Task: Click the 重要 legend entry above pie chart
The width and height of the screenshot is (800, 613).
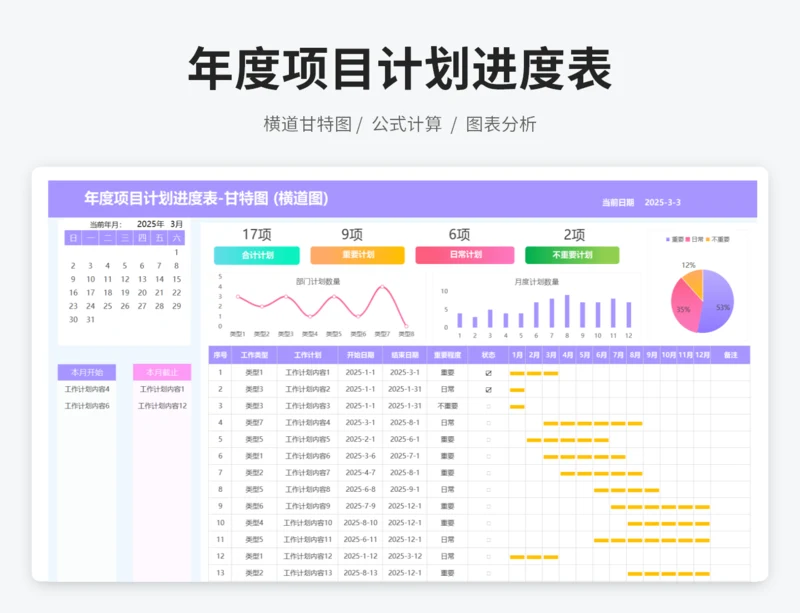Action: coord(674,239)
